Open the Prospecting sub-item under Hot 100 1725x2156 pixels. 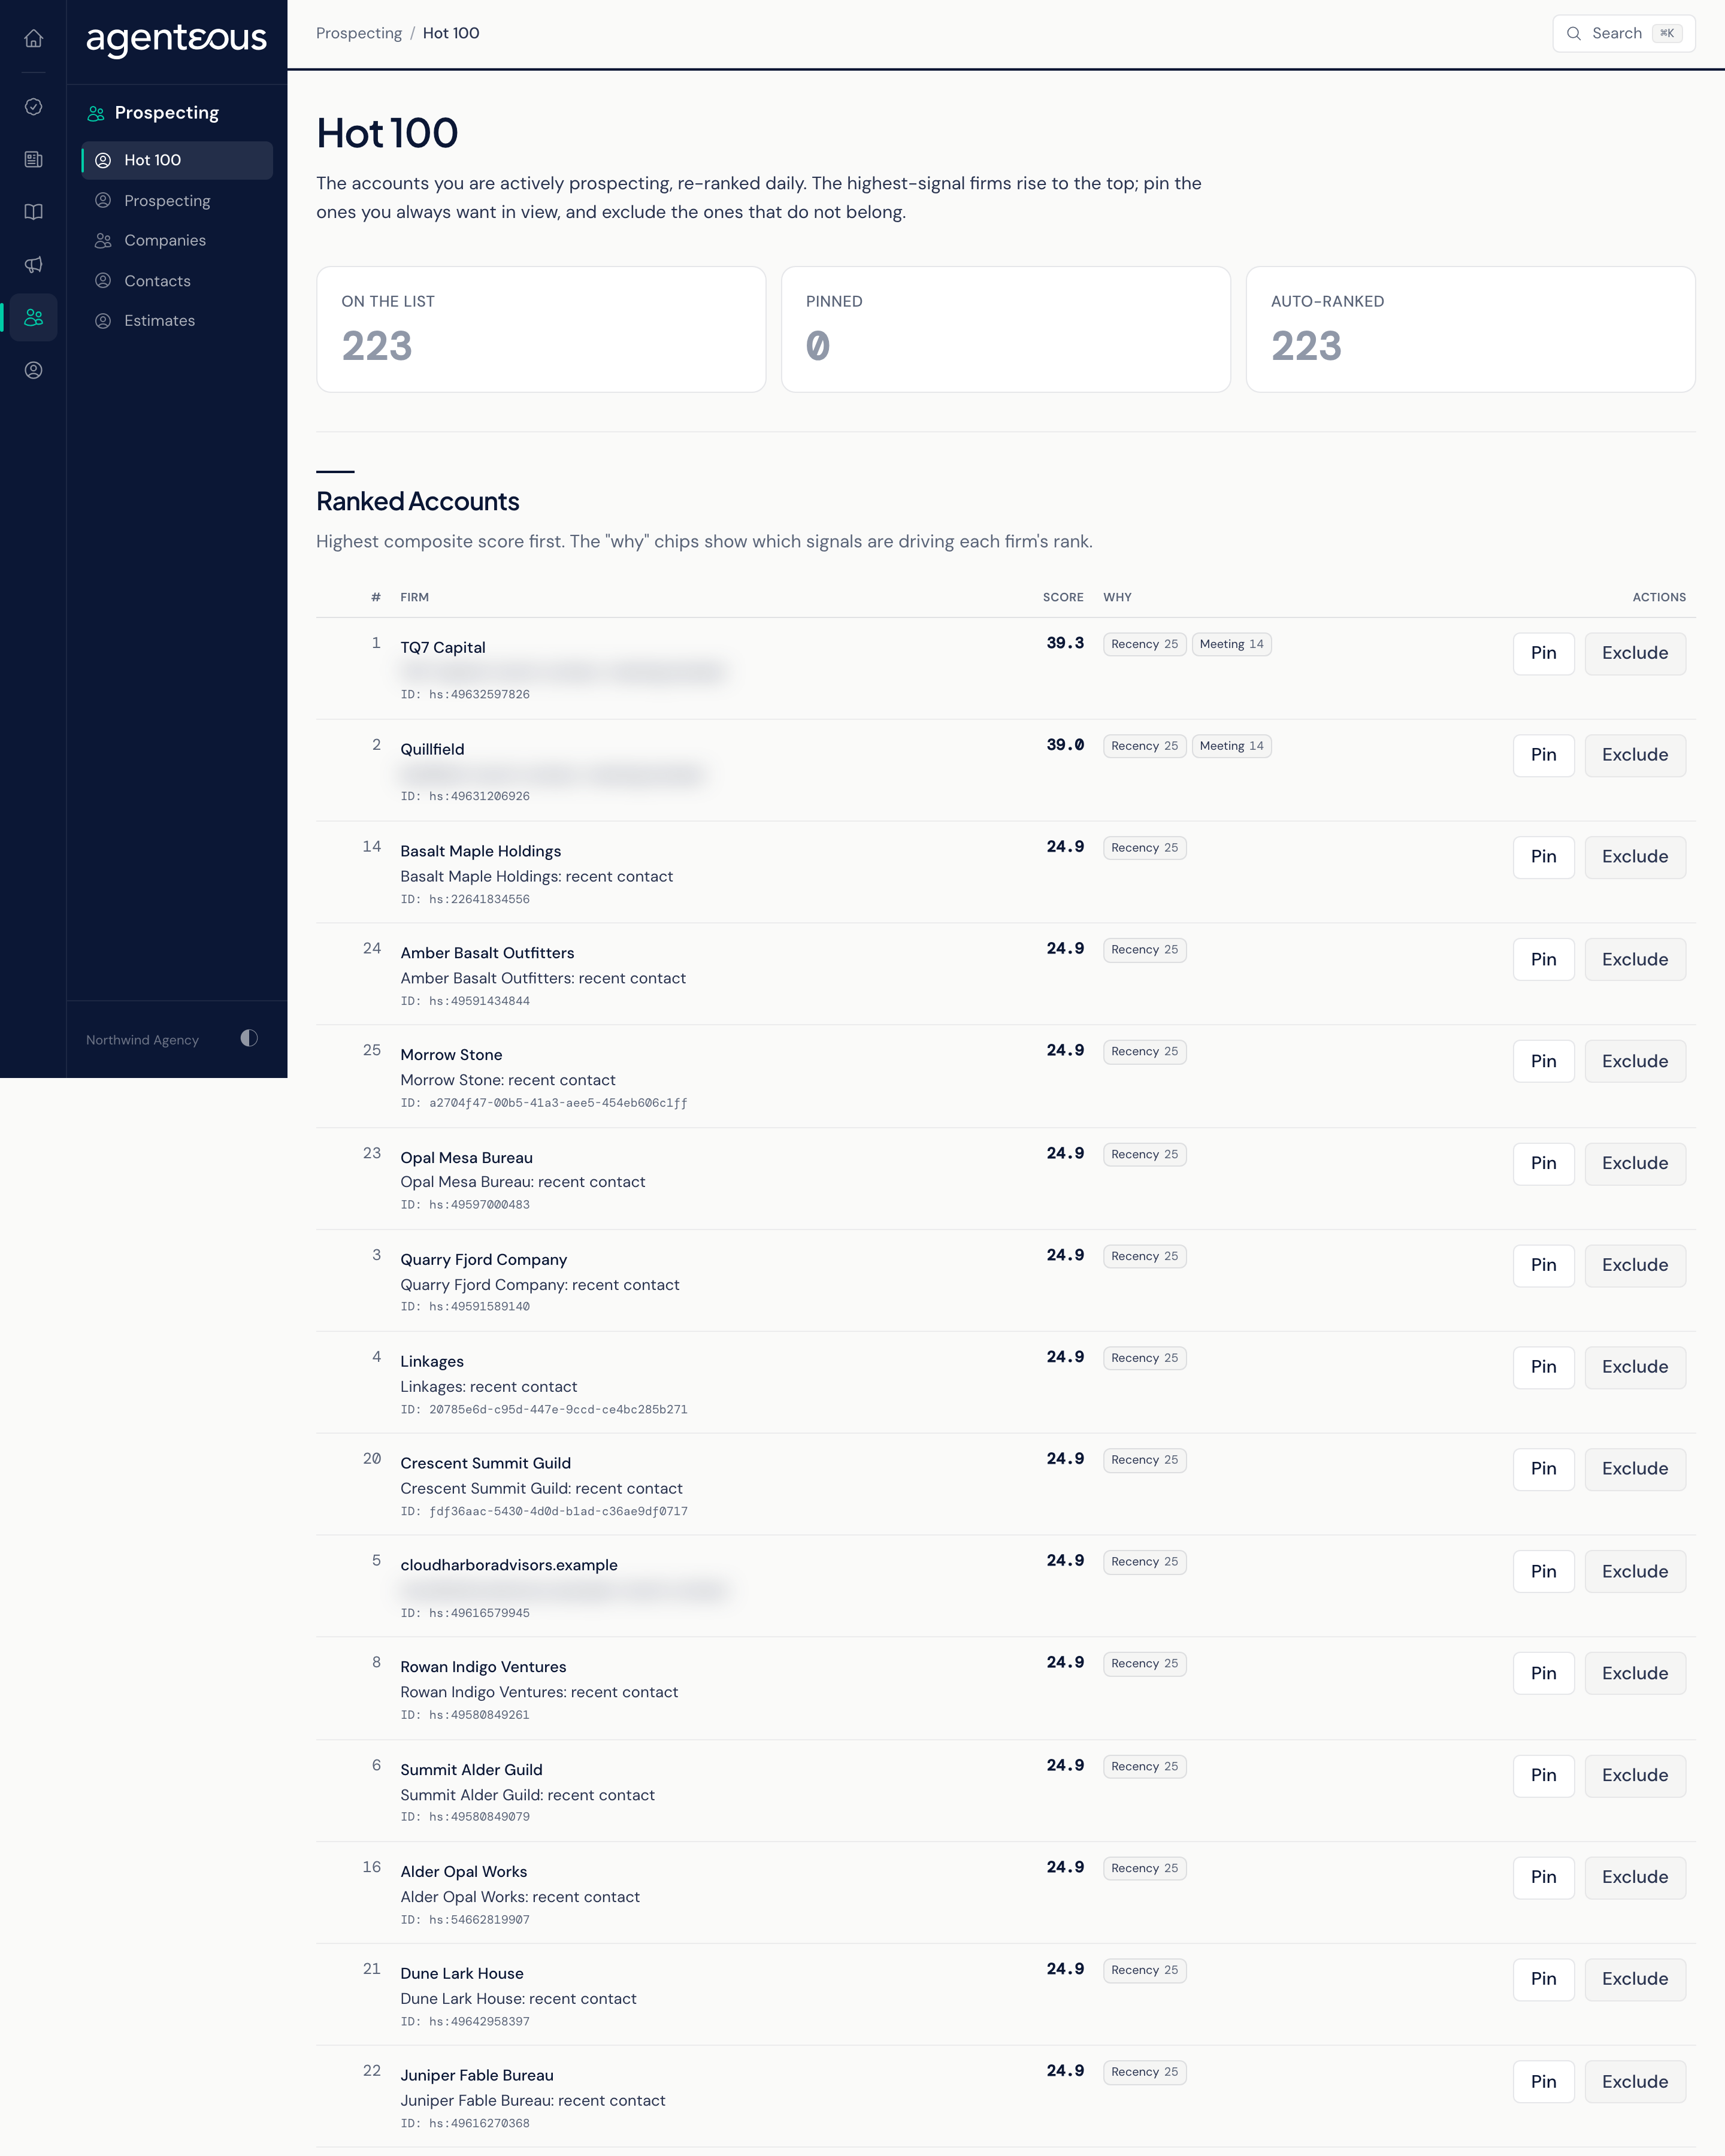point(177,201)
